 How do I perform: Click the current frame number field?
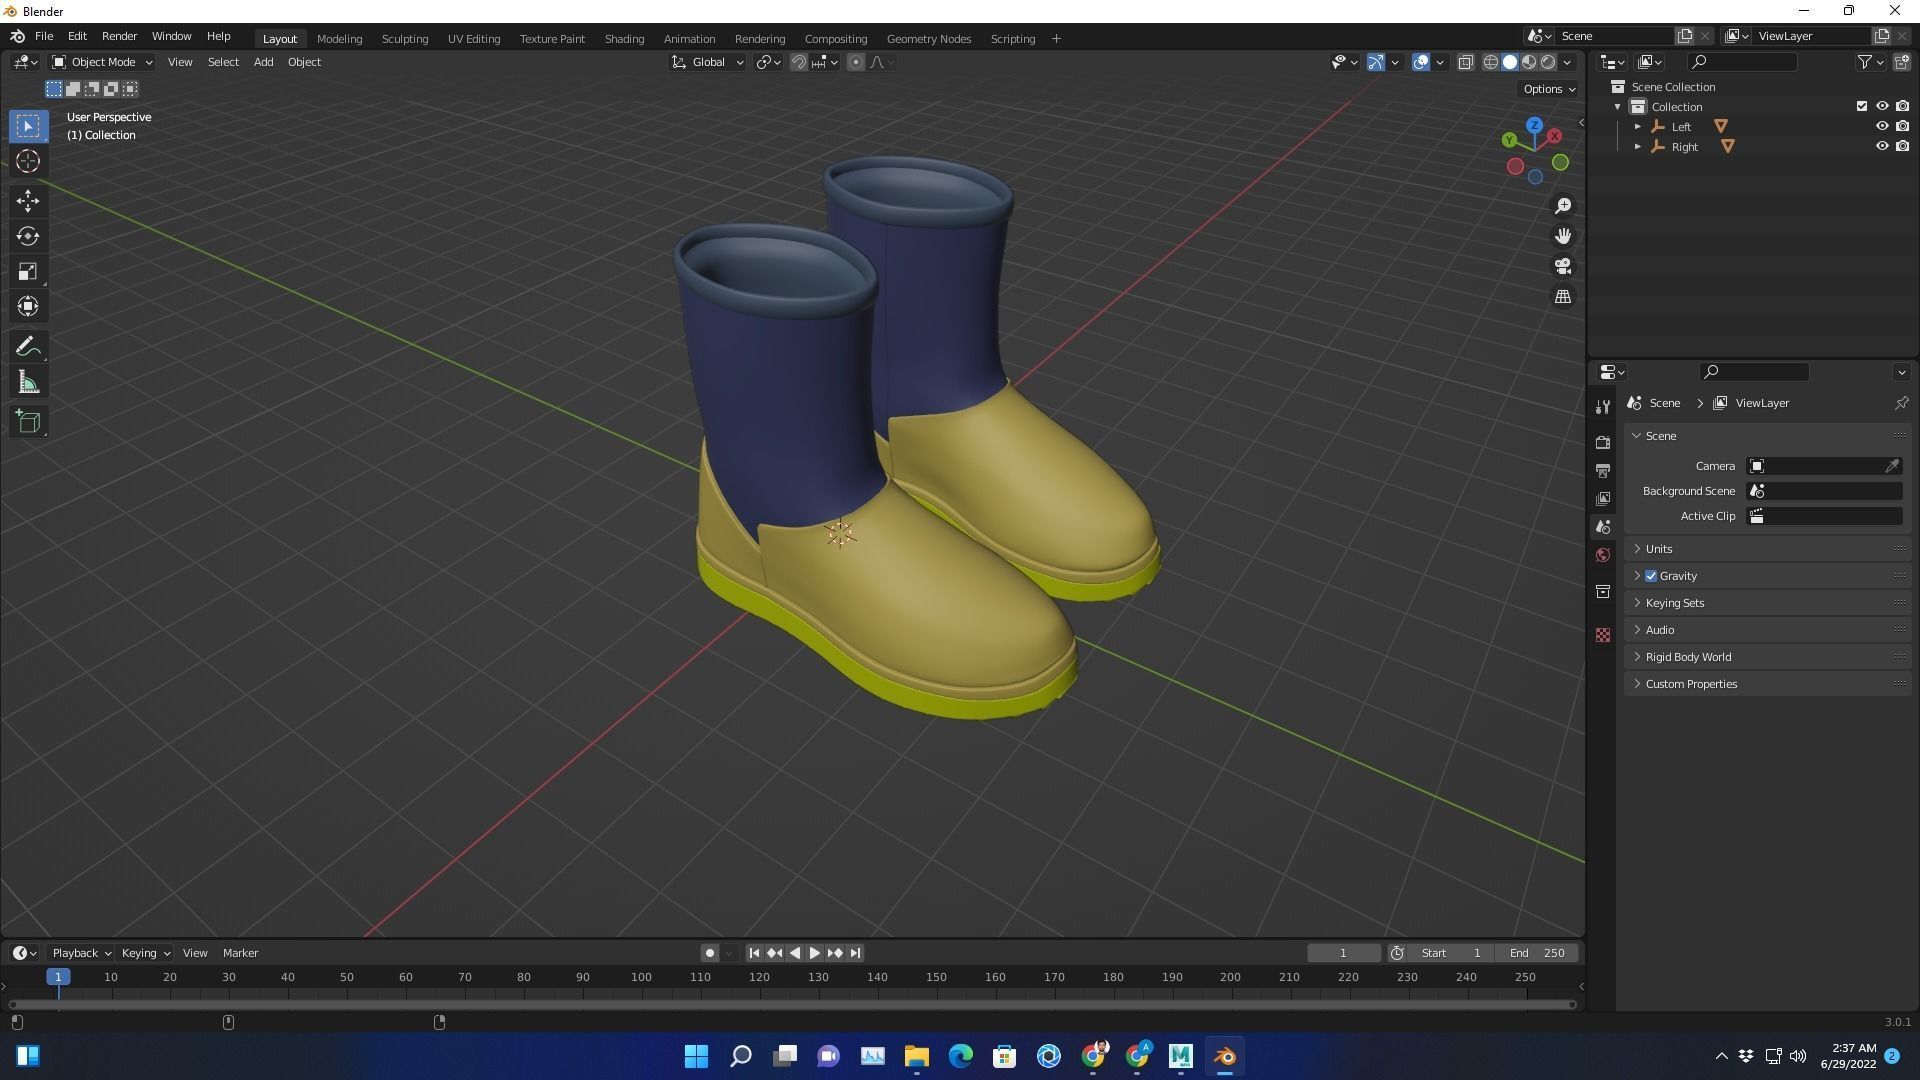pyautogui.click(x=1343, y=953)
